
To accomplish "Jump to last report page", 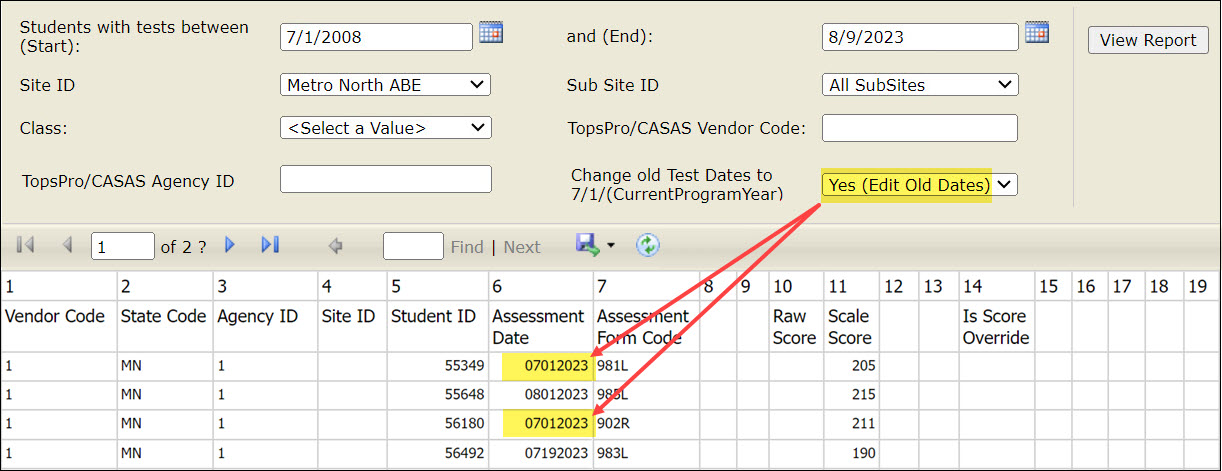I will 269,246.
